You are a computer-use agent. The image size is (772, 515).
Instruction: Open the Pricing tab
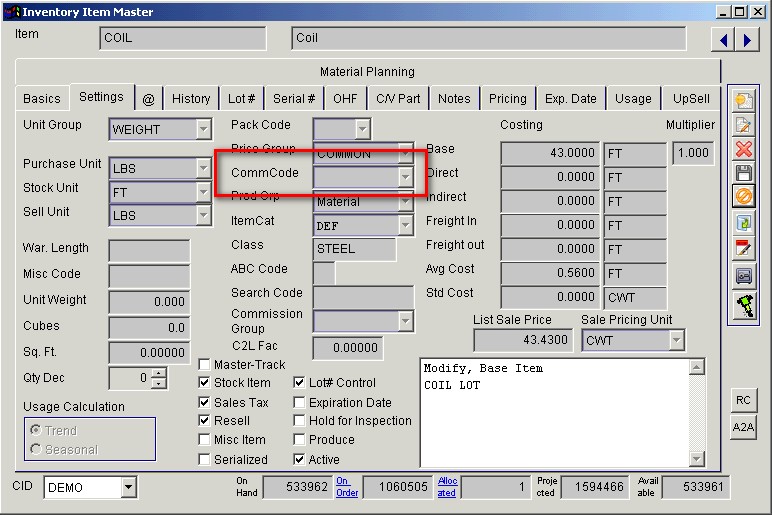[507, 99]
